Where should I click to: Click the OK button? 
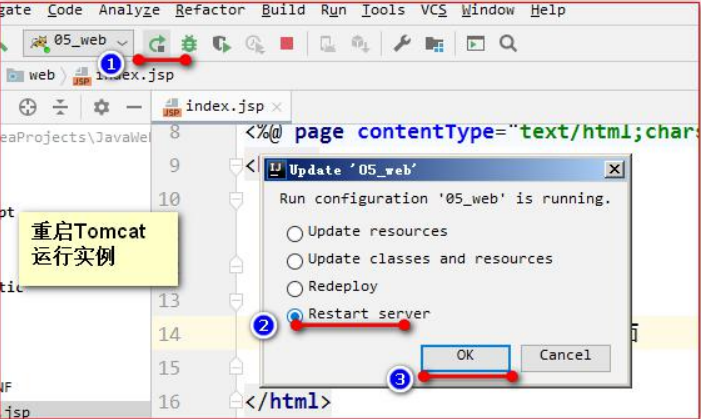tap(465, 358)
